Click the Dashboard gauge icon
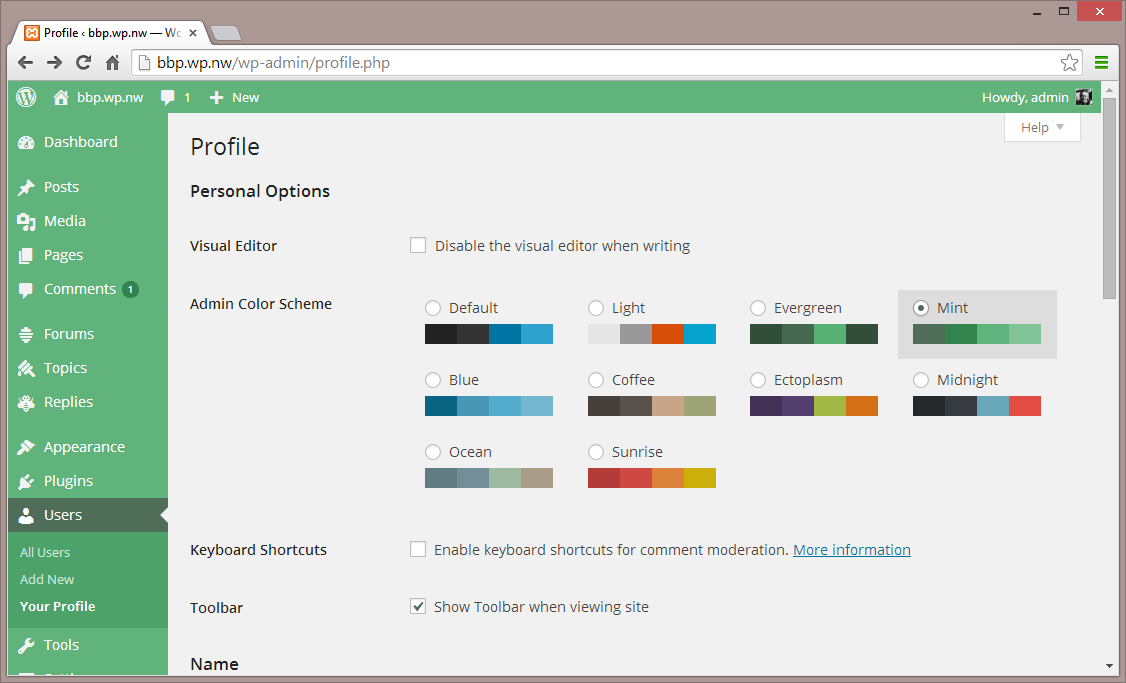1126x683 pixels. 26,143
